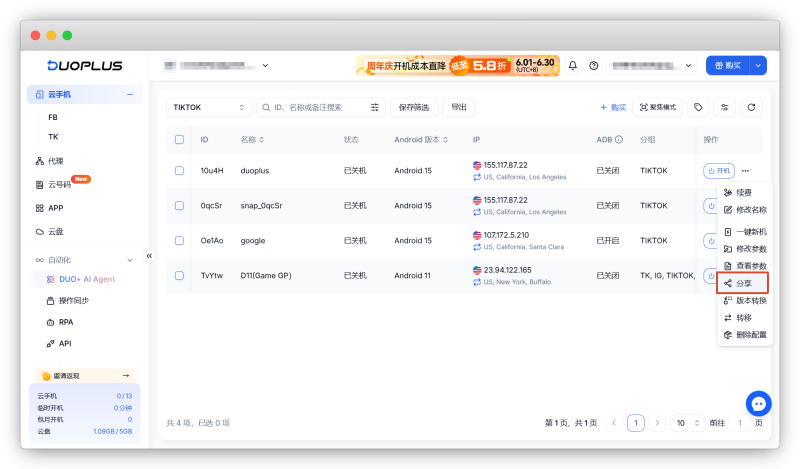Viewport: 800px width, 469px height.
Task: Open the TIKTOK group filter dropdown
Action: pos(209,107)
